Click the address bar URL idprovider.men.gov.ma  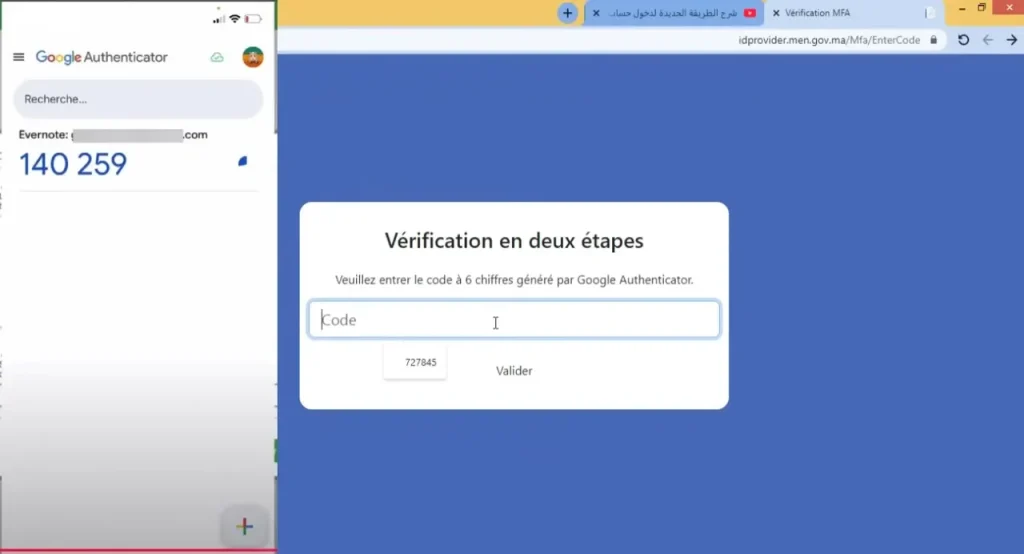829,40
